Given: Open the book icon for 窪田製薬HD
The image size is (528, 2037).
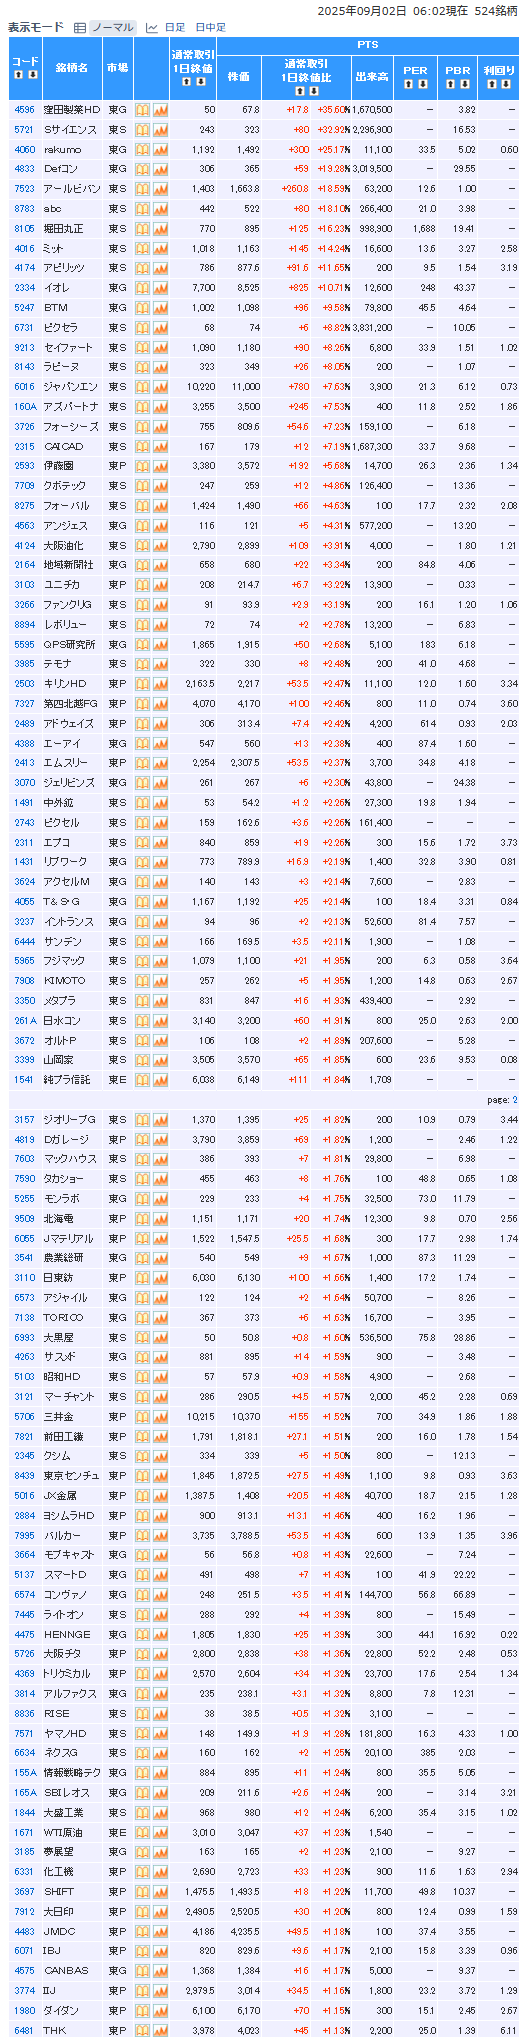Looking at the screenshot, I should tap(142, 109).
